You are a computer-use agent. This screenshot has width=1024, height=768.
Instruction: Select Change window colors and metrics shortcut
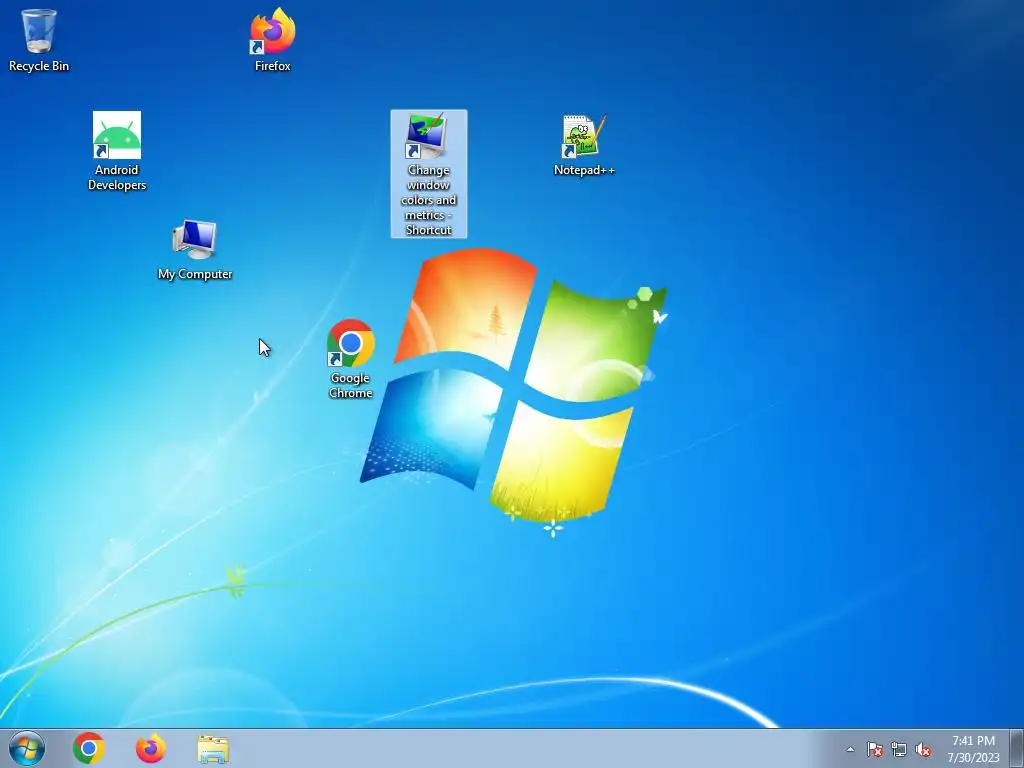[x=428, y=174]
